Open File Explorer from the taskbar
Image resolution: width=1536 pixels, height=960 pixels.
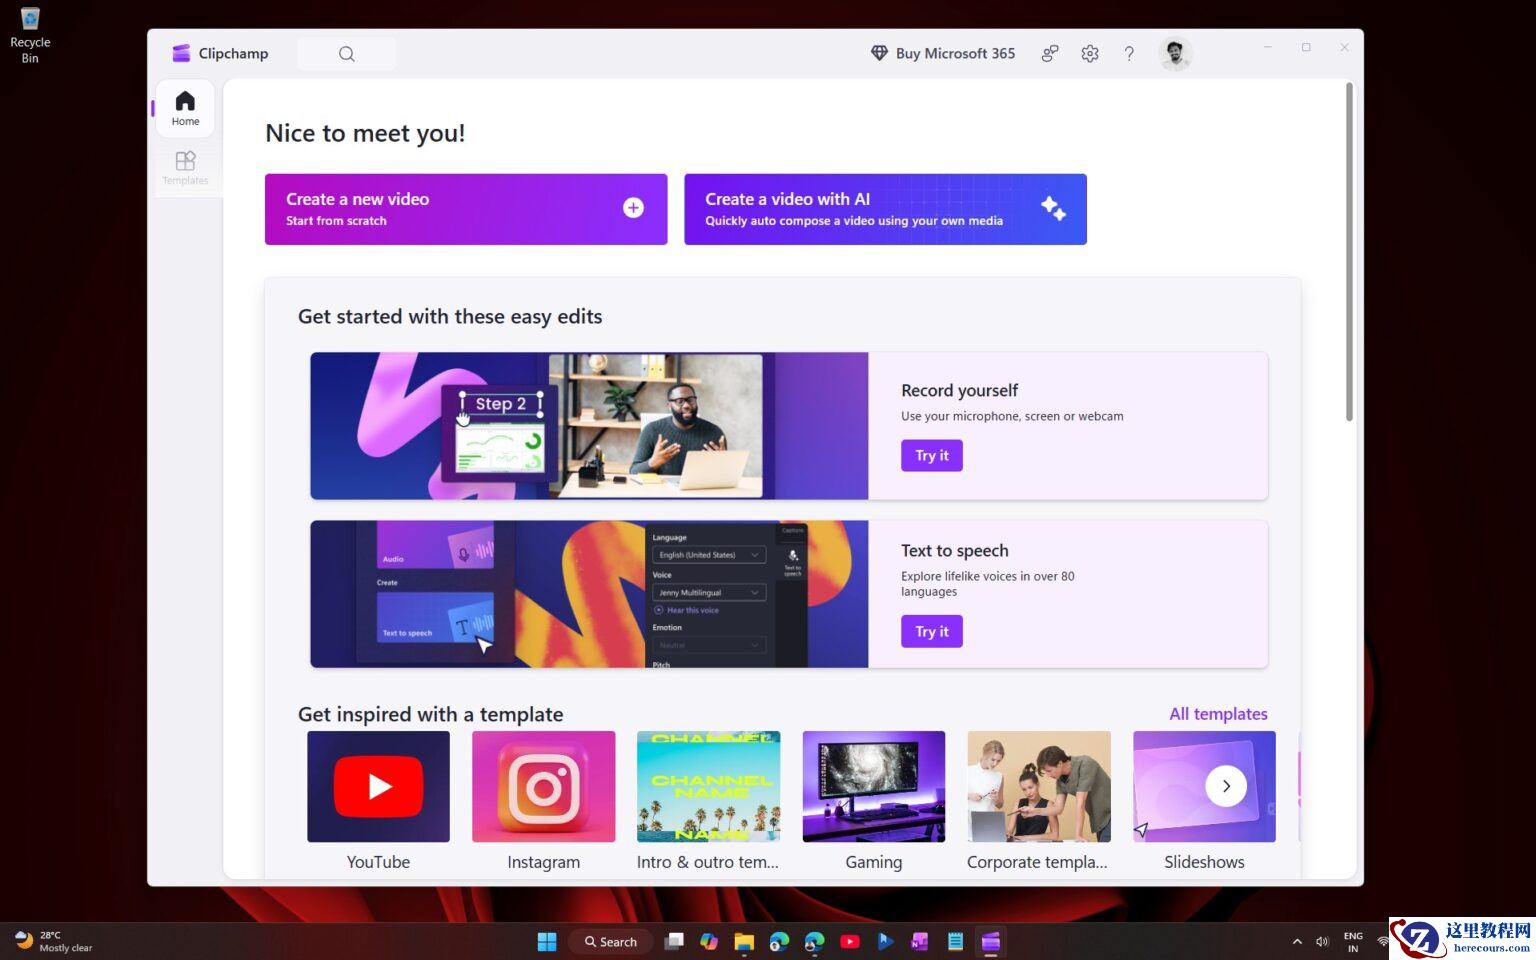pos(744,941)
